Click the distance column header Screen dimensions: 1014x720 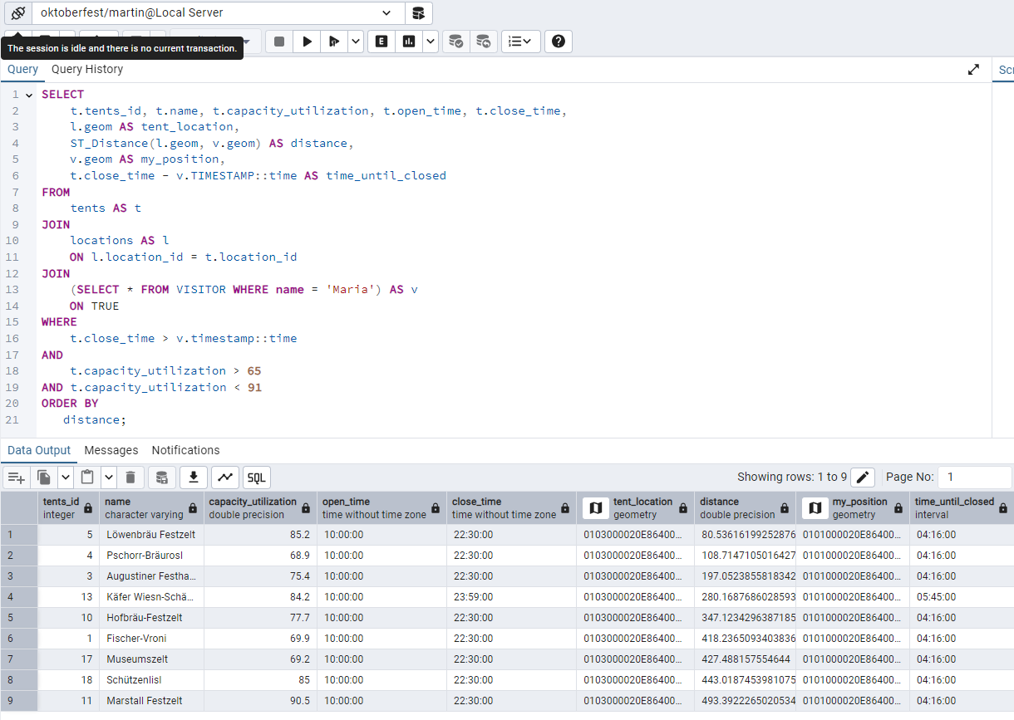pyautogui.click(x=745, y=508)
